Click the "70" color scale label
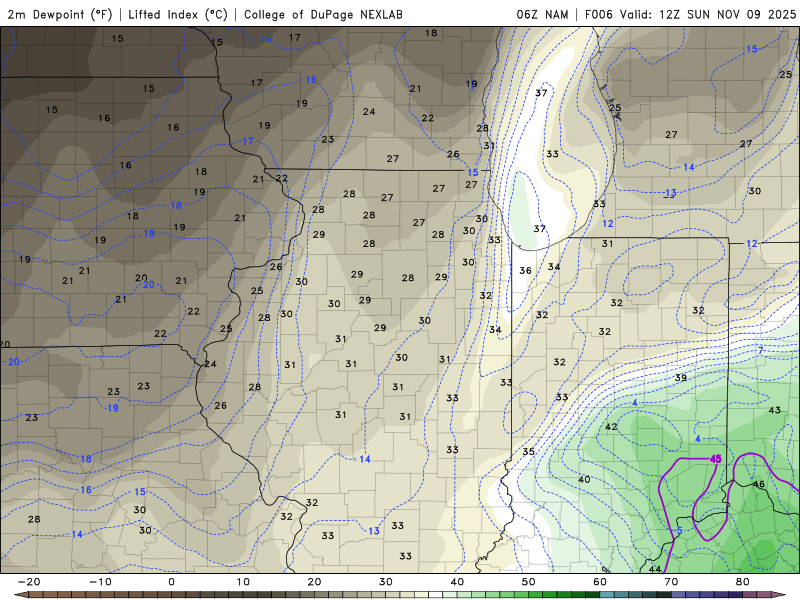800x600 pixels. (x=671, y=582)
